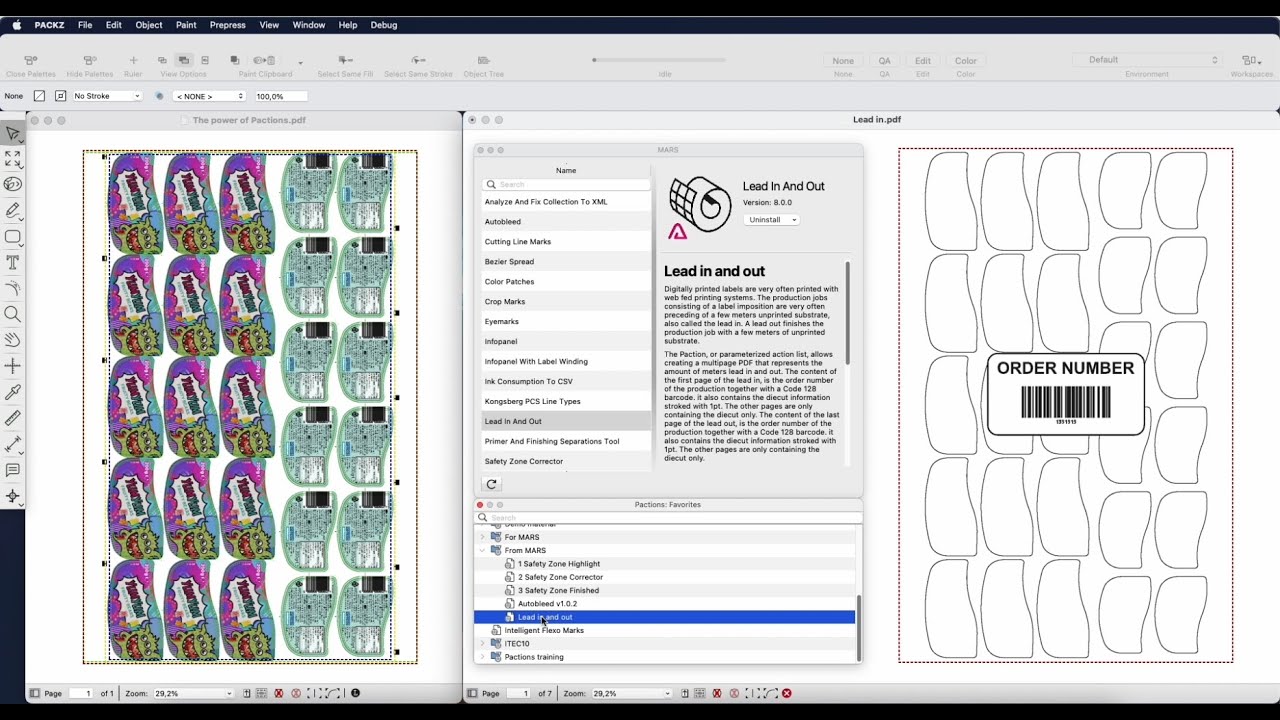Select the Ruler measure tool
The height and width of the screenshot is (720, 1280).
coord(13,418)
